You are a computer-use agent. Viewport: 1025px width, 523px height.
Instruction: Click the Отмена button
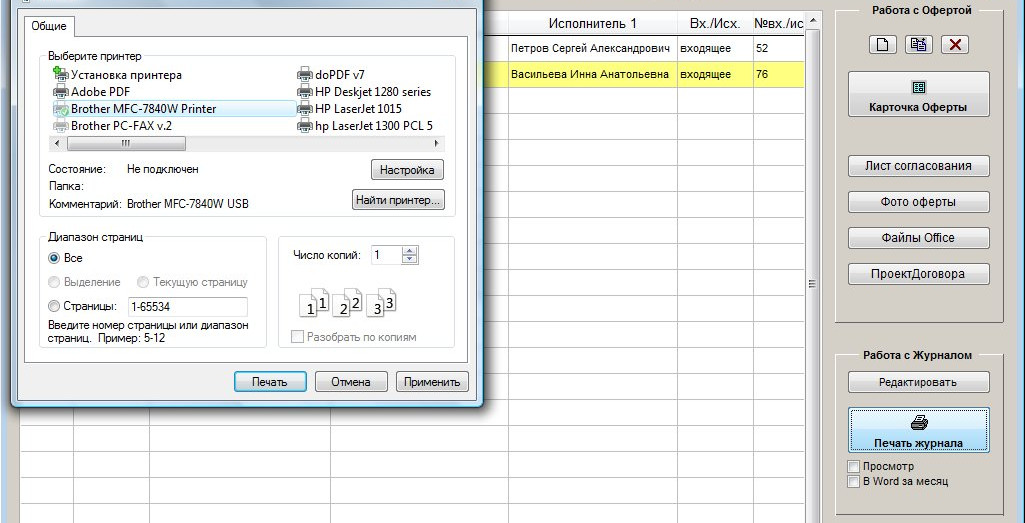(351, 382)
